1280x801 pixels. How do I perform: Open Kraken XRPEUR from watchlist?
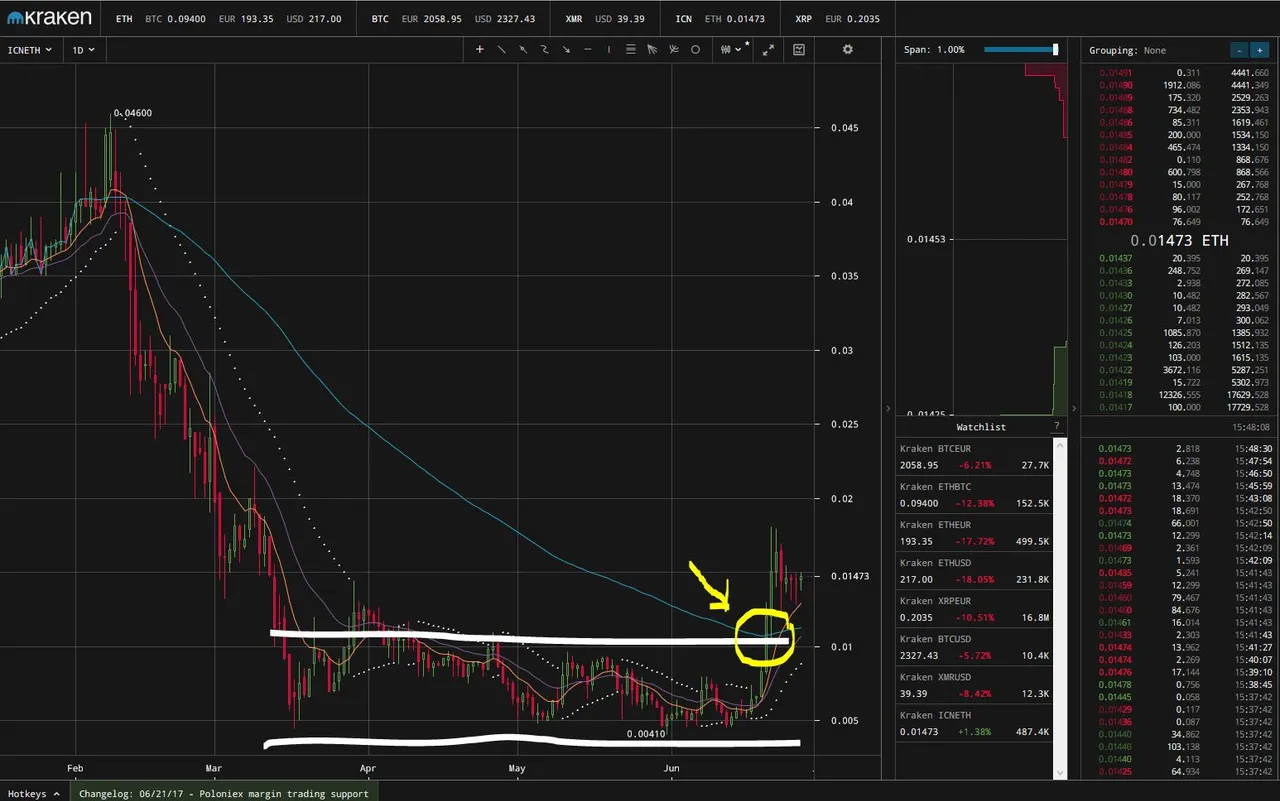(975, 608)
